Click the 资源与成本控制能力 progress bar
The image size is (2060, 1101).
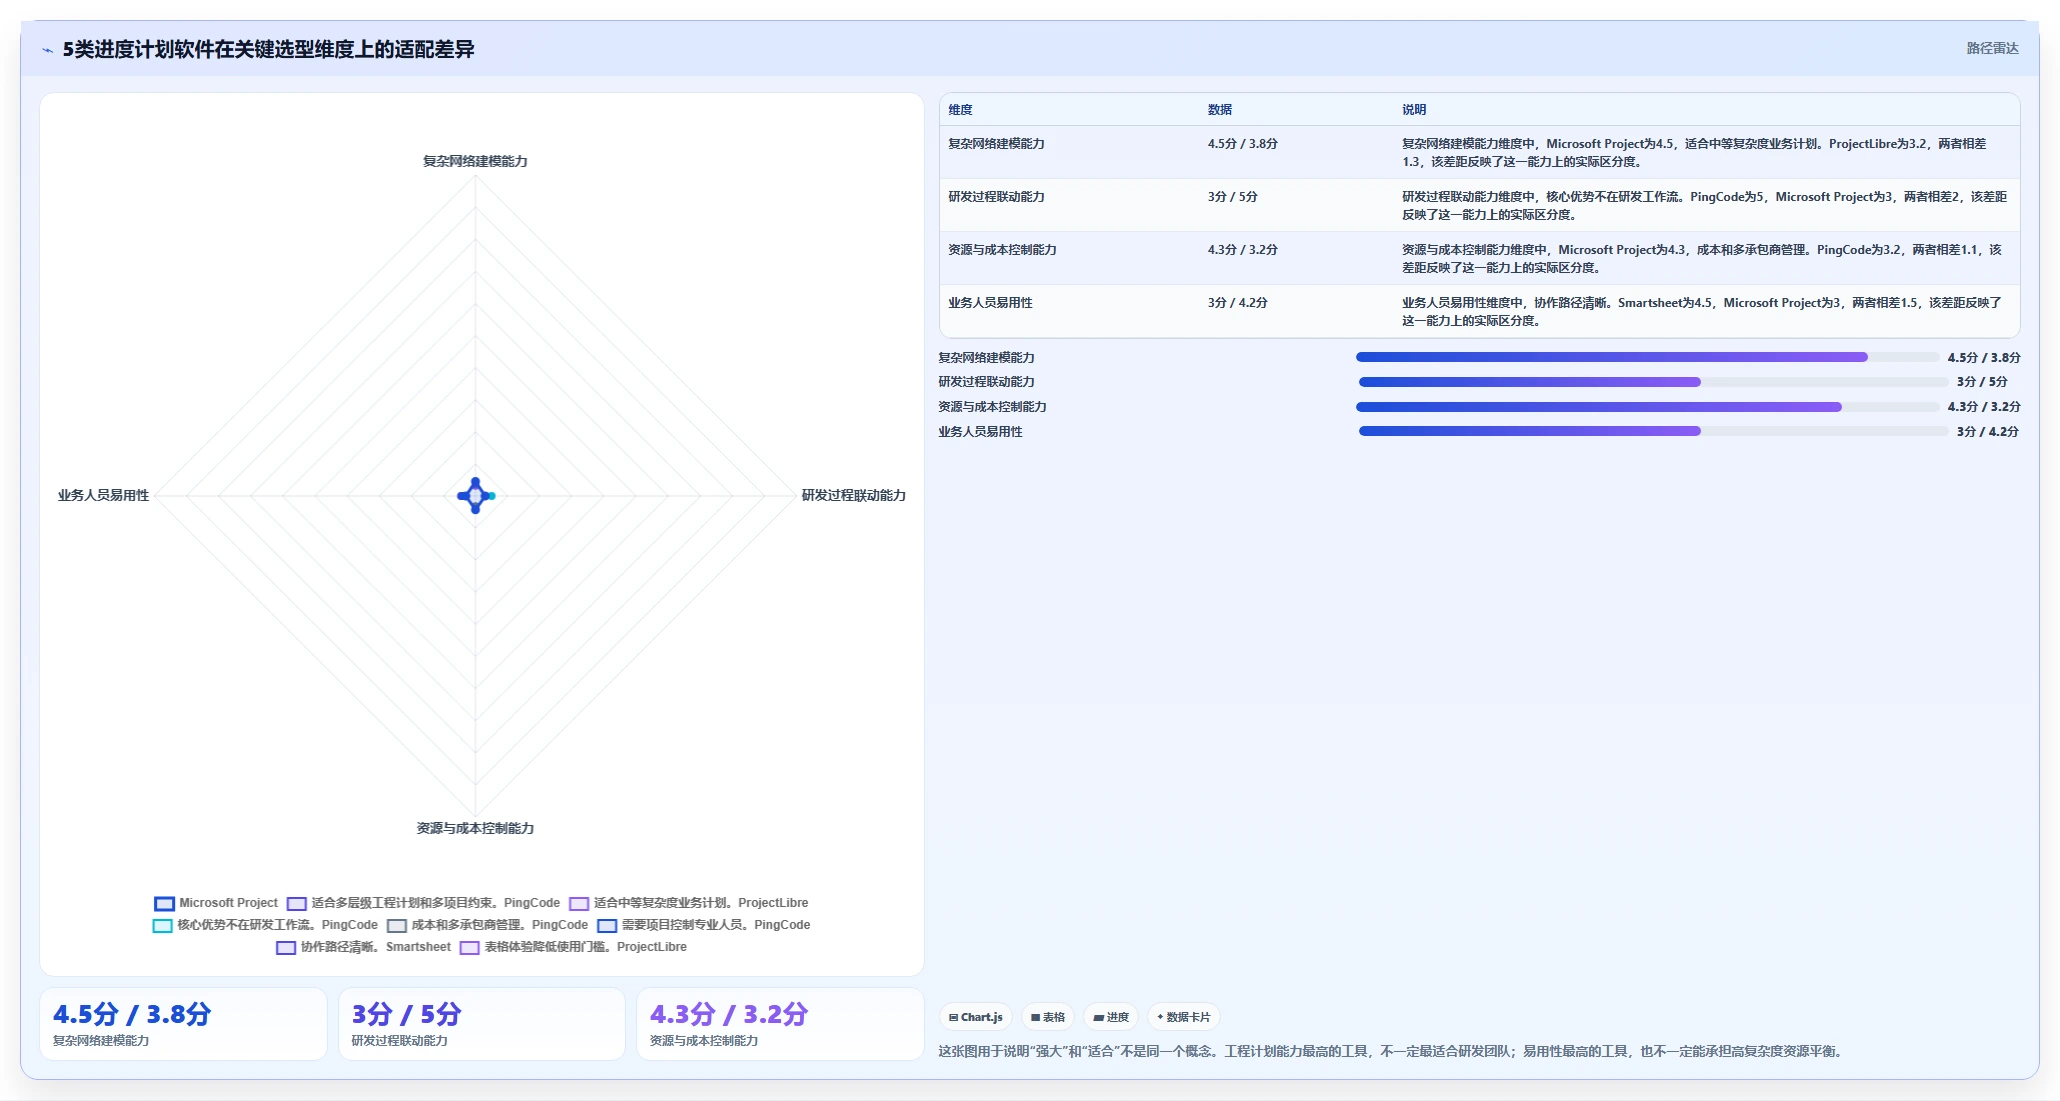pyautogui.click(x=1647, y=407)
